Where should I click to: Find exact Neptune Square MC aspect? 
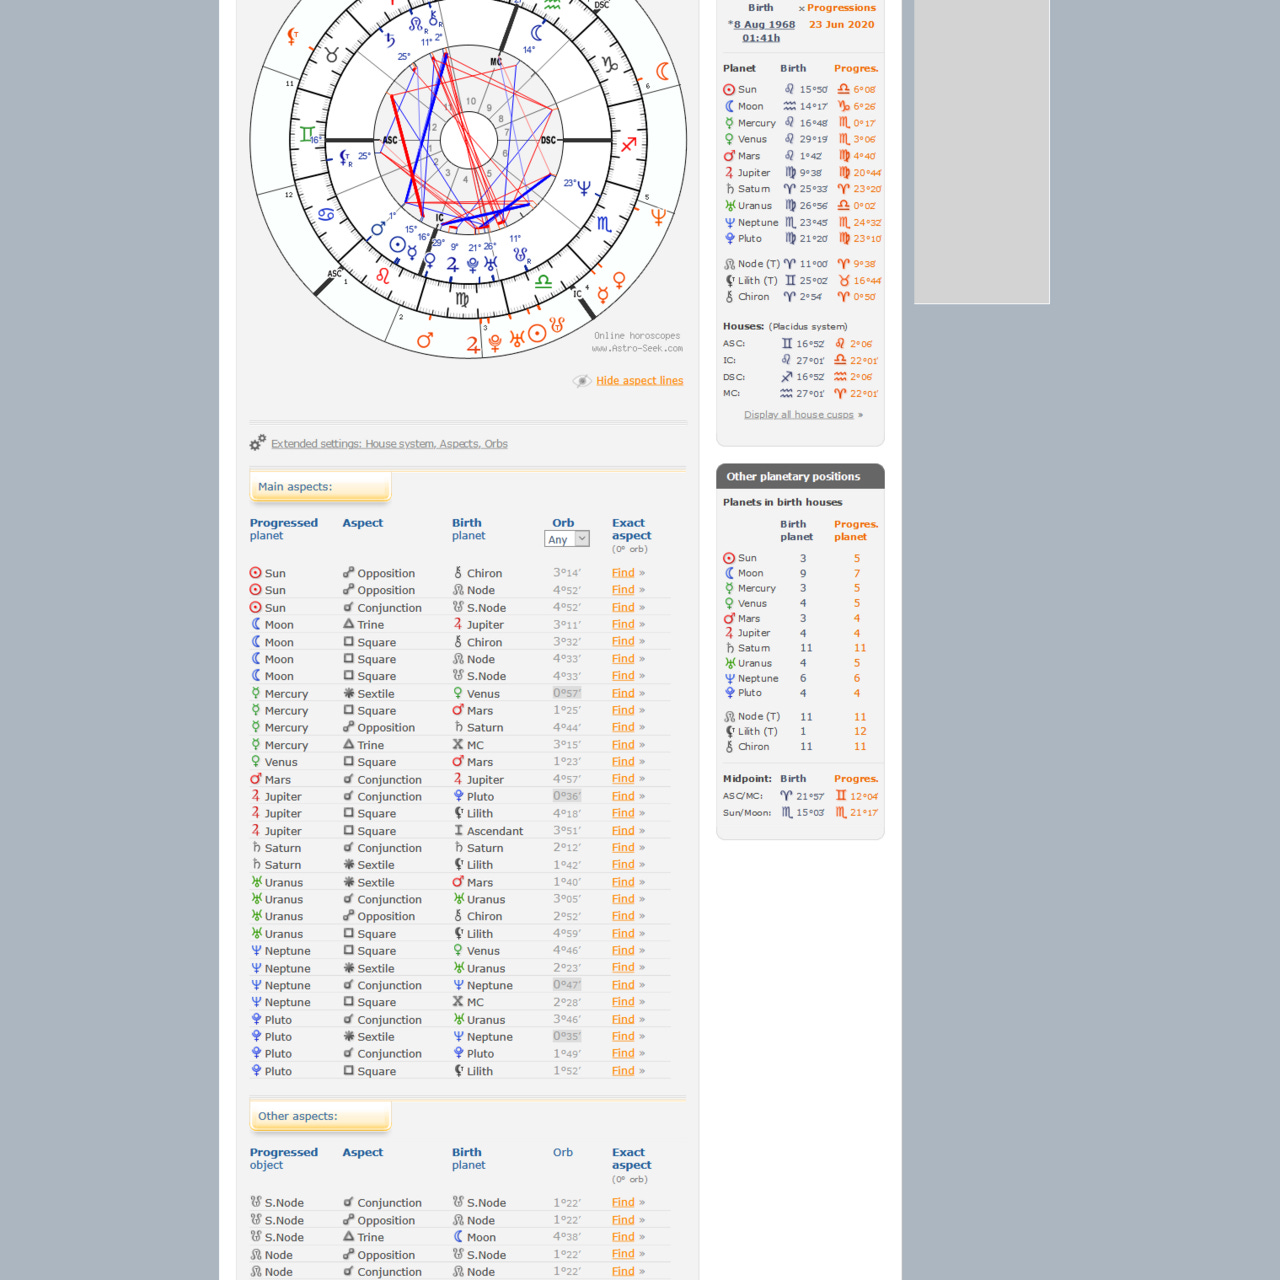(x=623, y=1002)
